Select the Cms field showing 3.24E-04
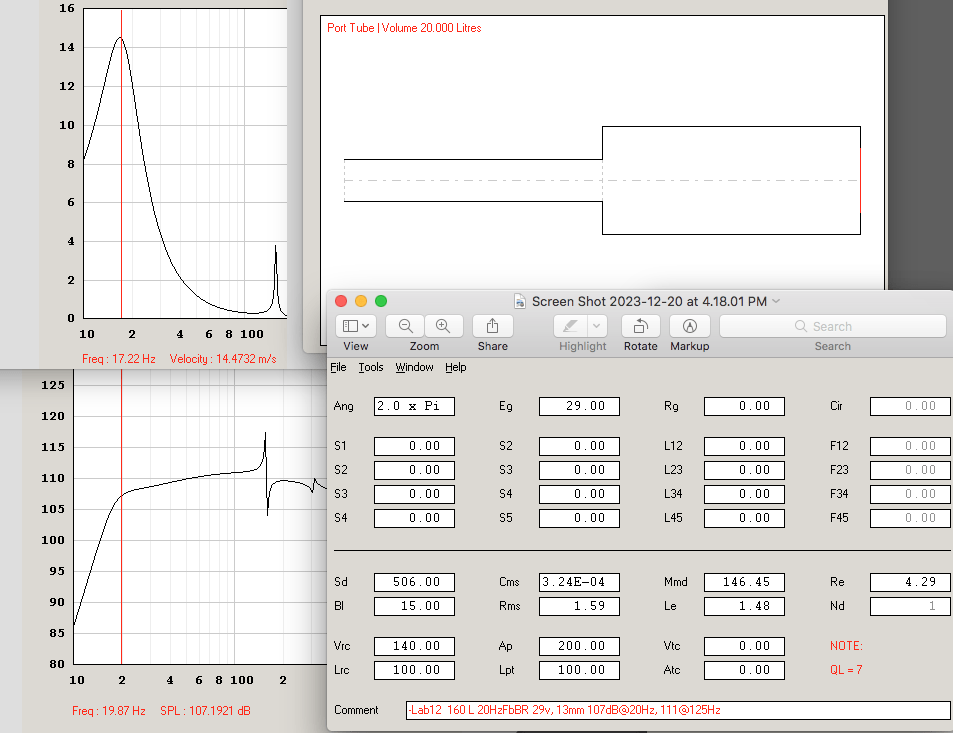The width and height of the screenshot is (953, 733). [x=579, y=582]
